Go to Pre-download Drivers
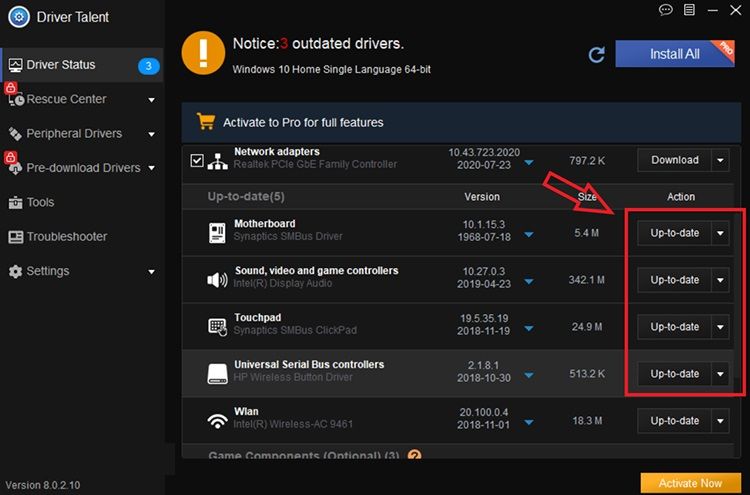Viewport: 750px width, 495px height. coord(82,168)
